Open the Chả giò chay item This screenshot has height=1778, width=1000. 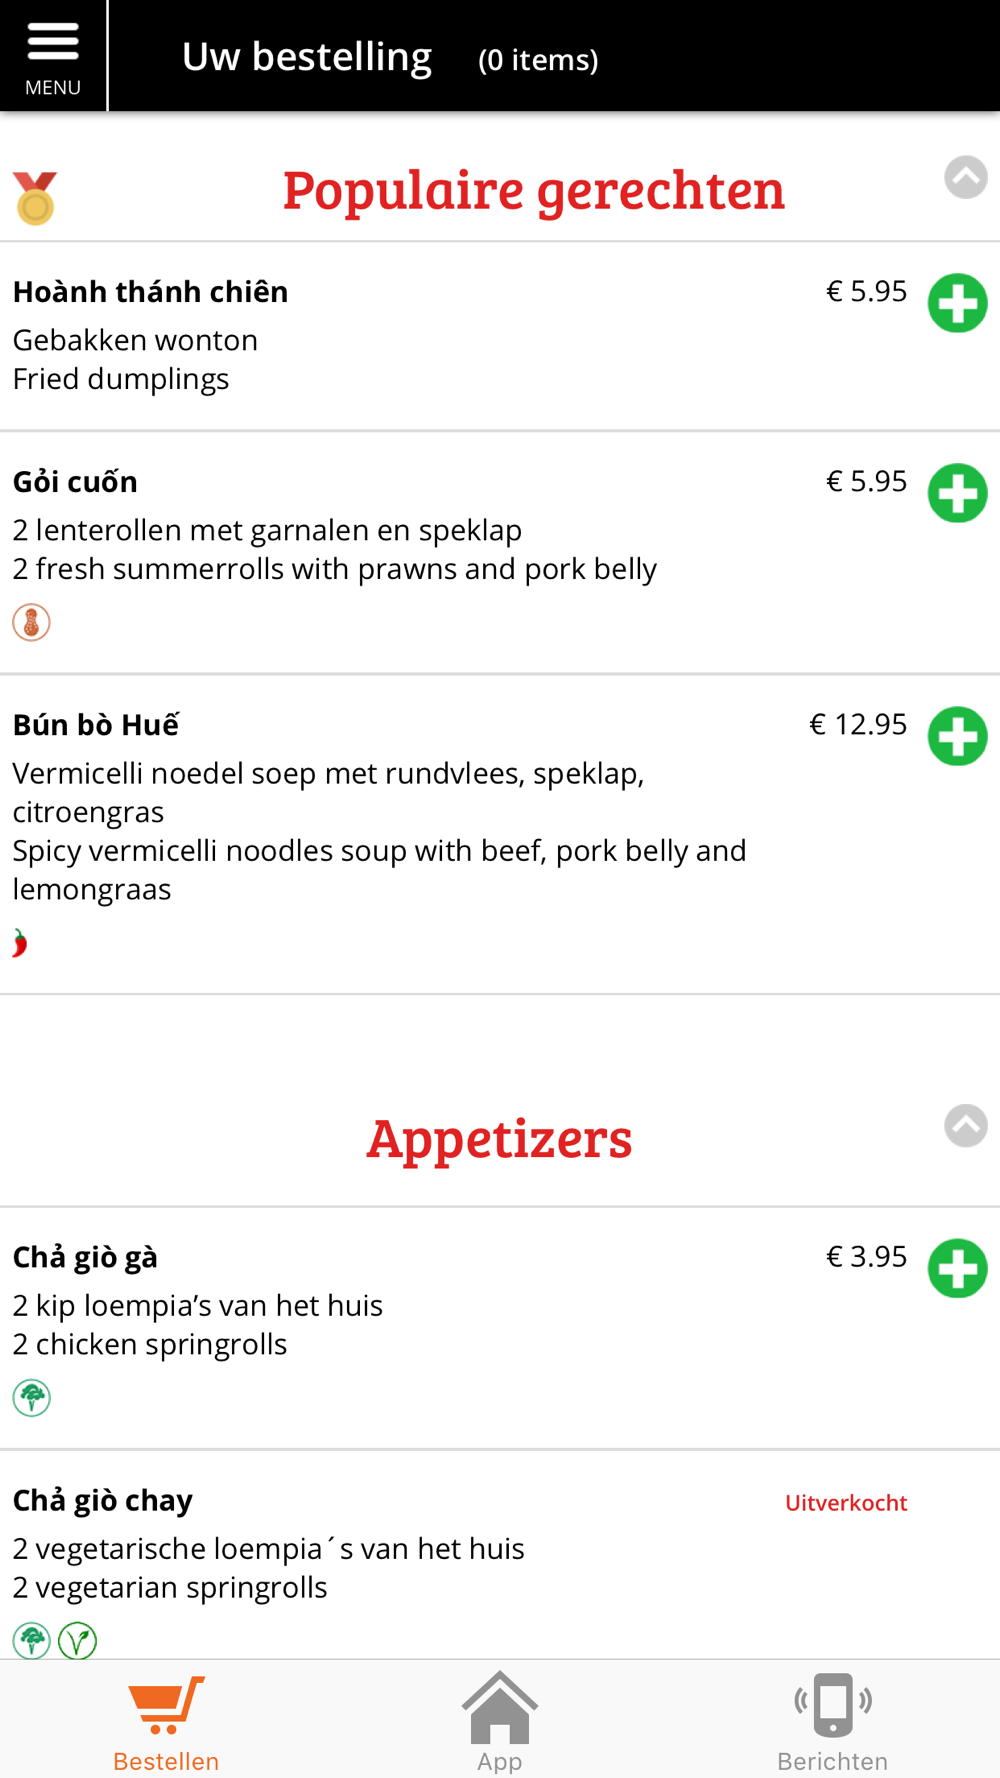pyautogui.click(x=500, y=1555)
